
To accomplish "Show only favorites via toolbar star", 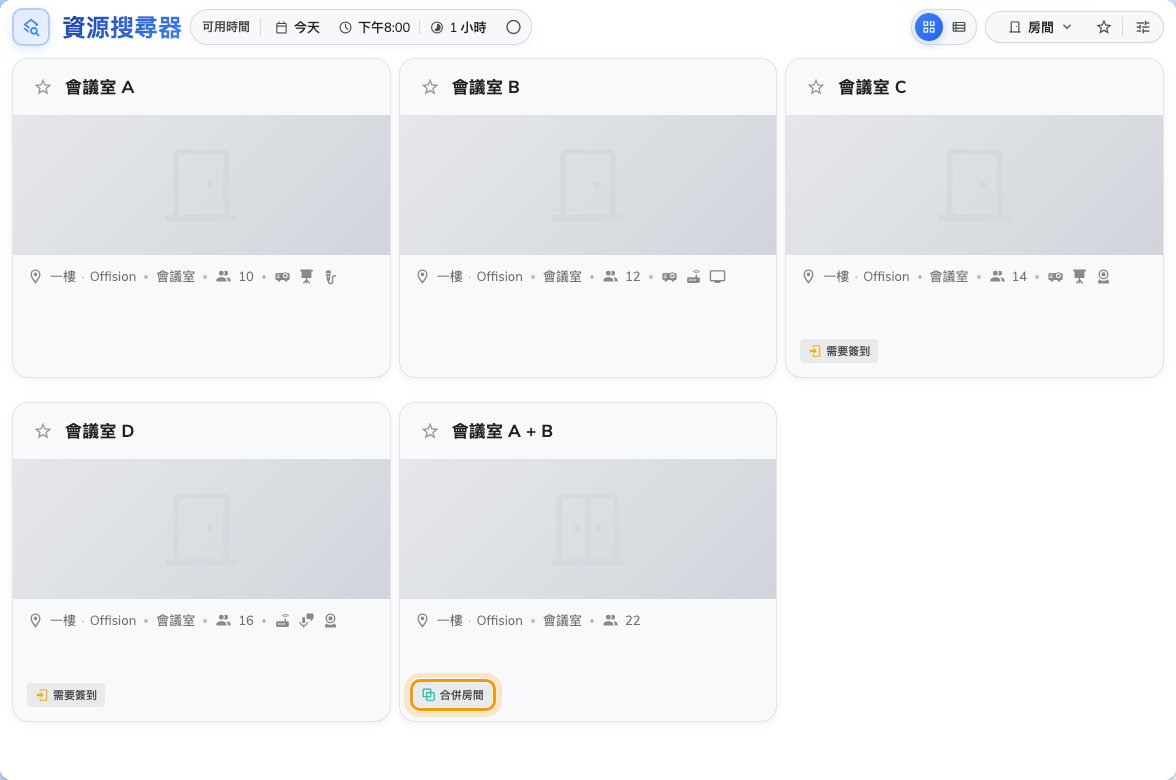I will 1103,28.
